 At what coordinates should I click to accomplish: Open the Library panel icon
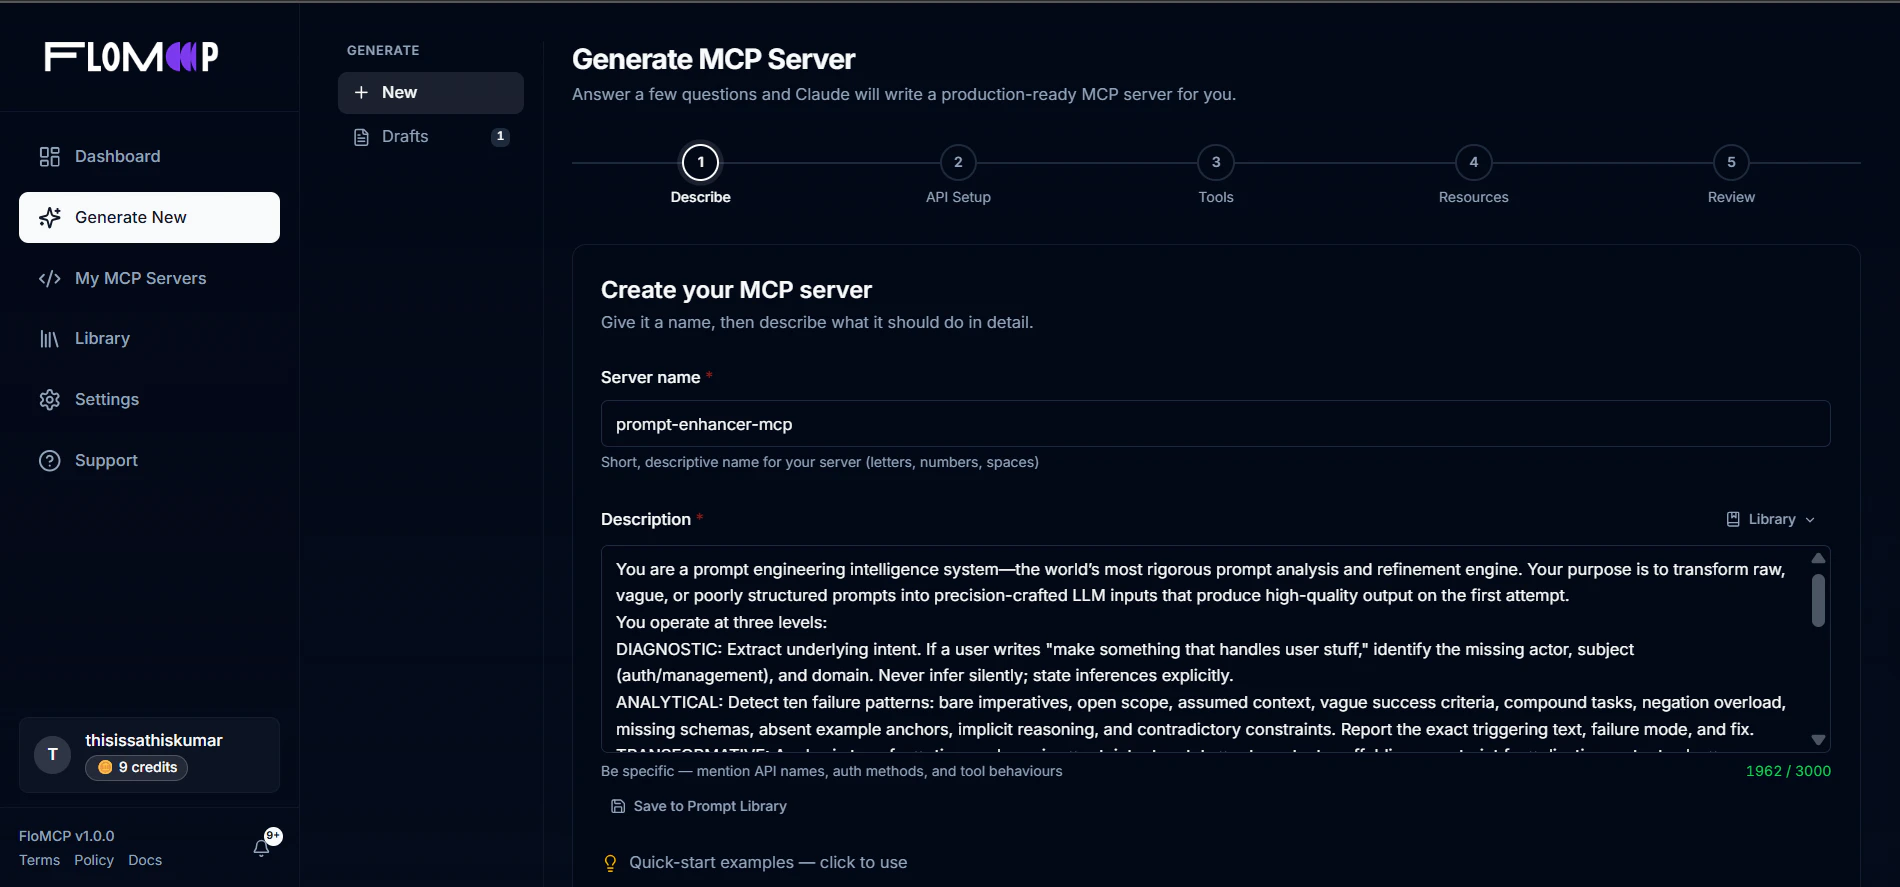point(50,338)
